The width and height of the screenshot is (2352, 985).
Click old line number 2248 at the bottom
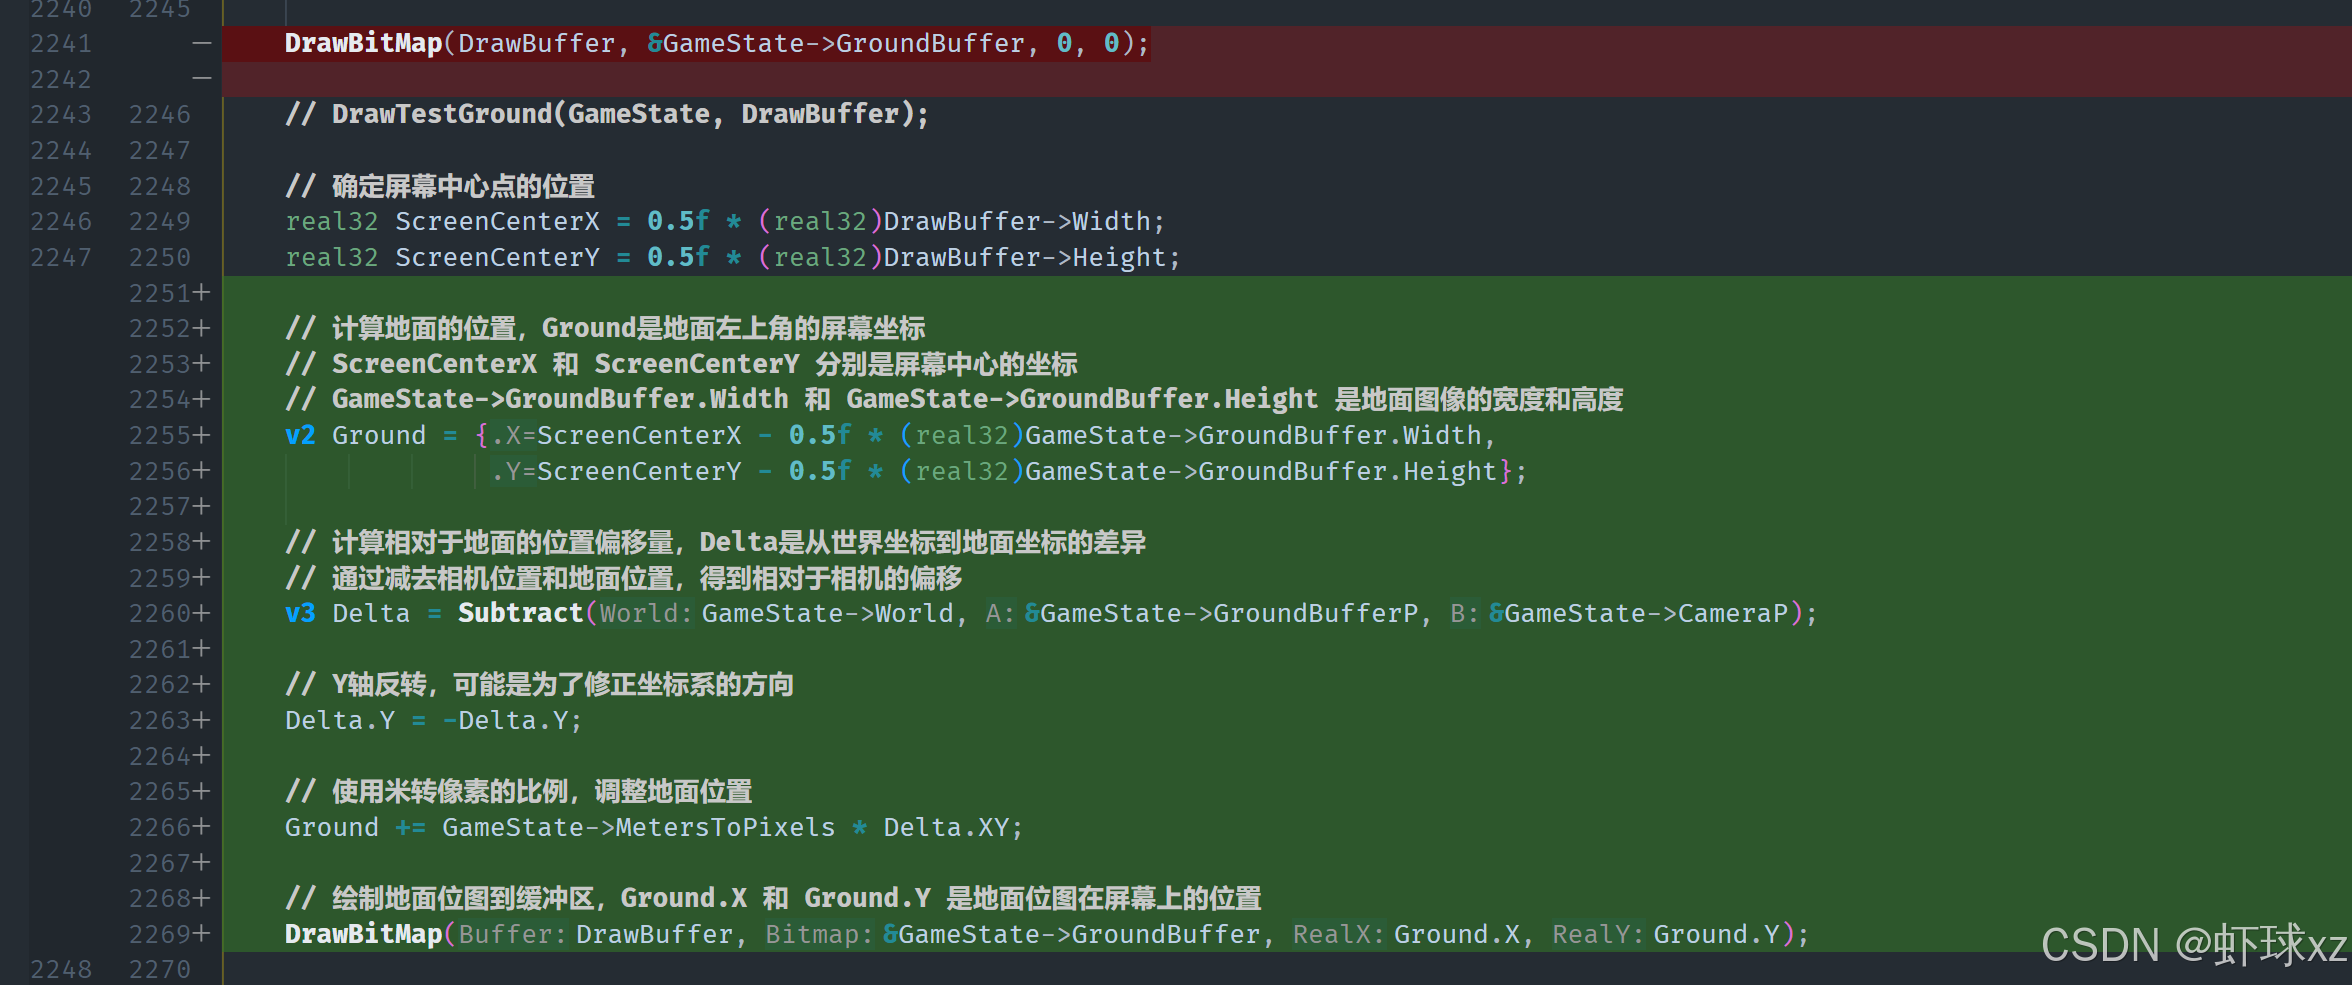click(61, 970)
